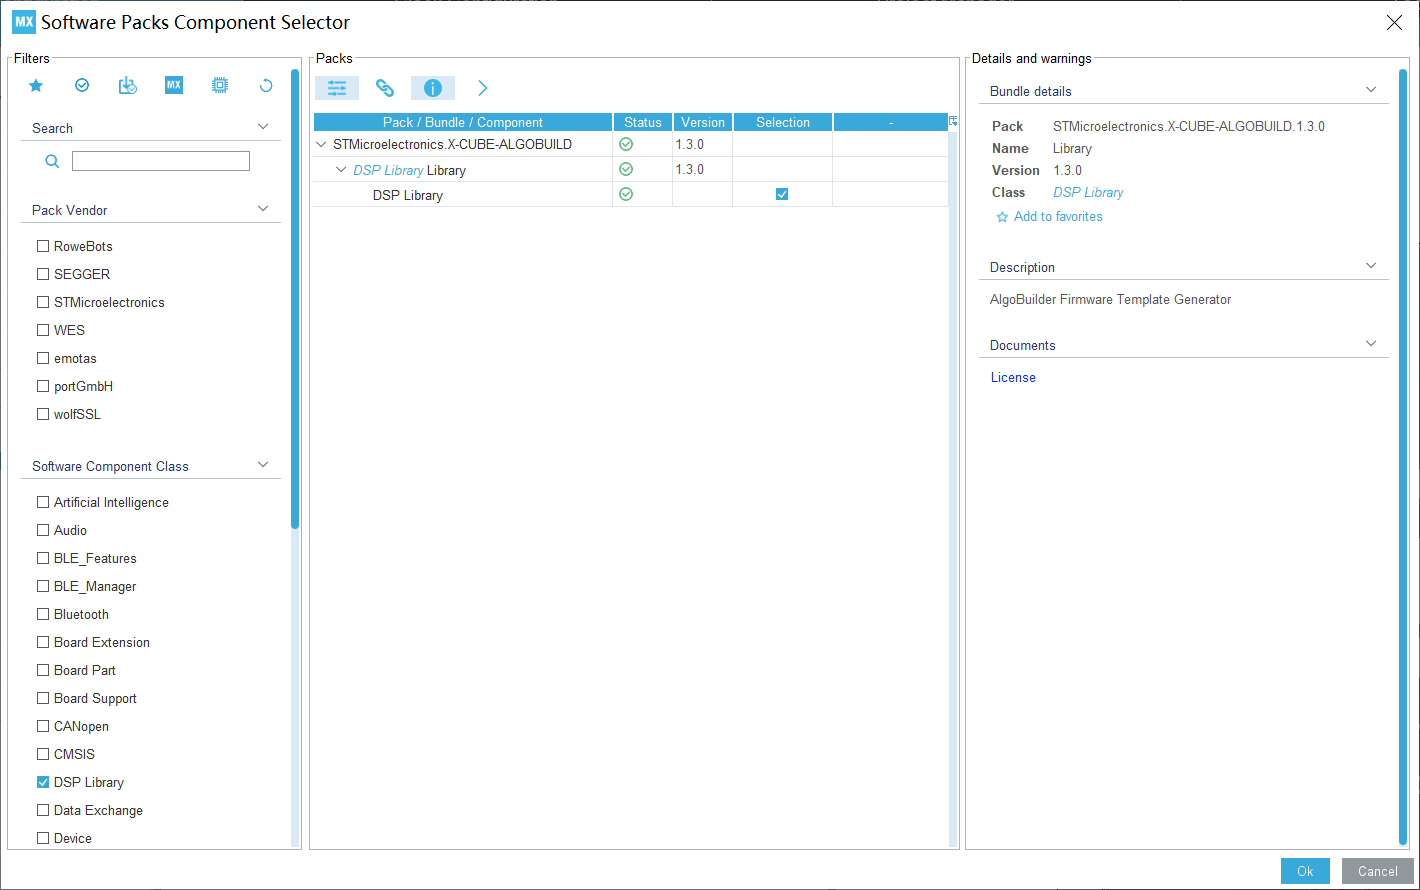This screenshot has width=1420, height=890.
Task: Collapse the Pack Vendor section chevron
Action: pos(263,208)
